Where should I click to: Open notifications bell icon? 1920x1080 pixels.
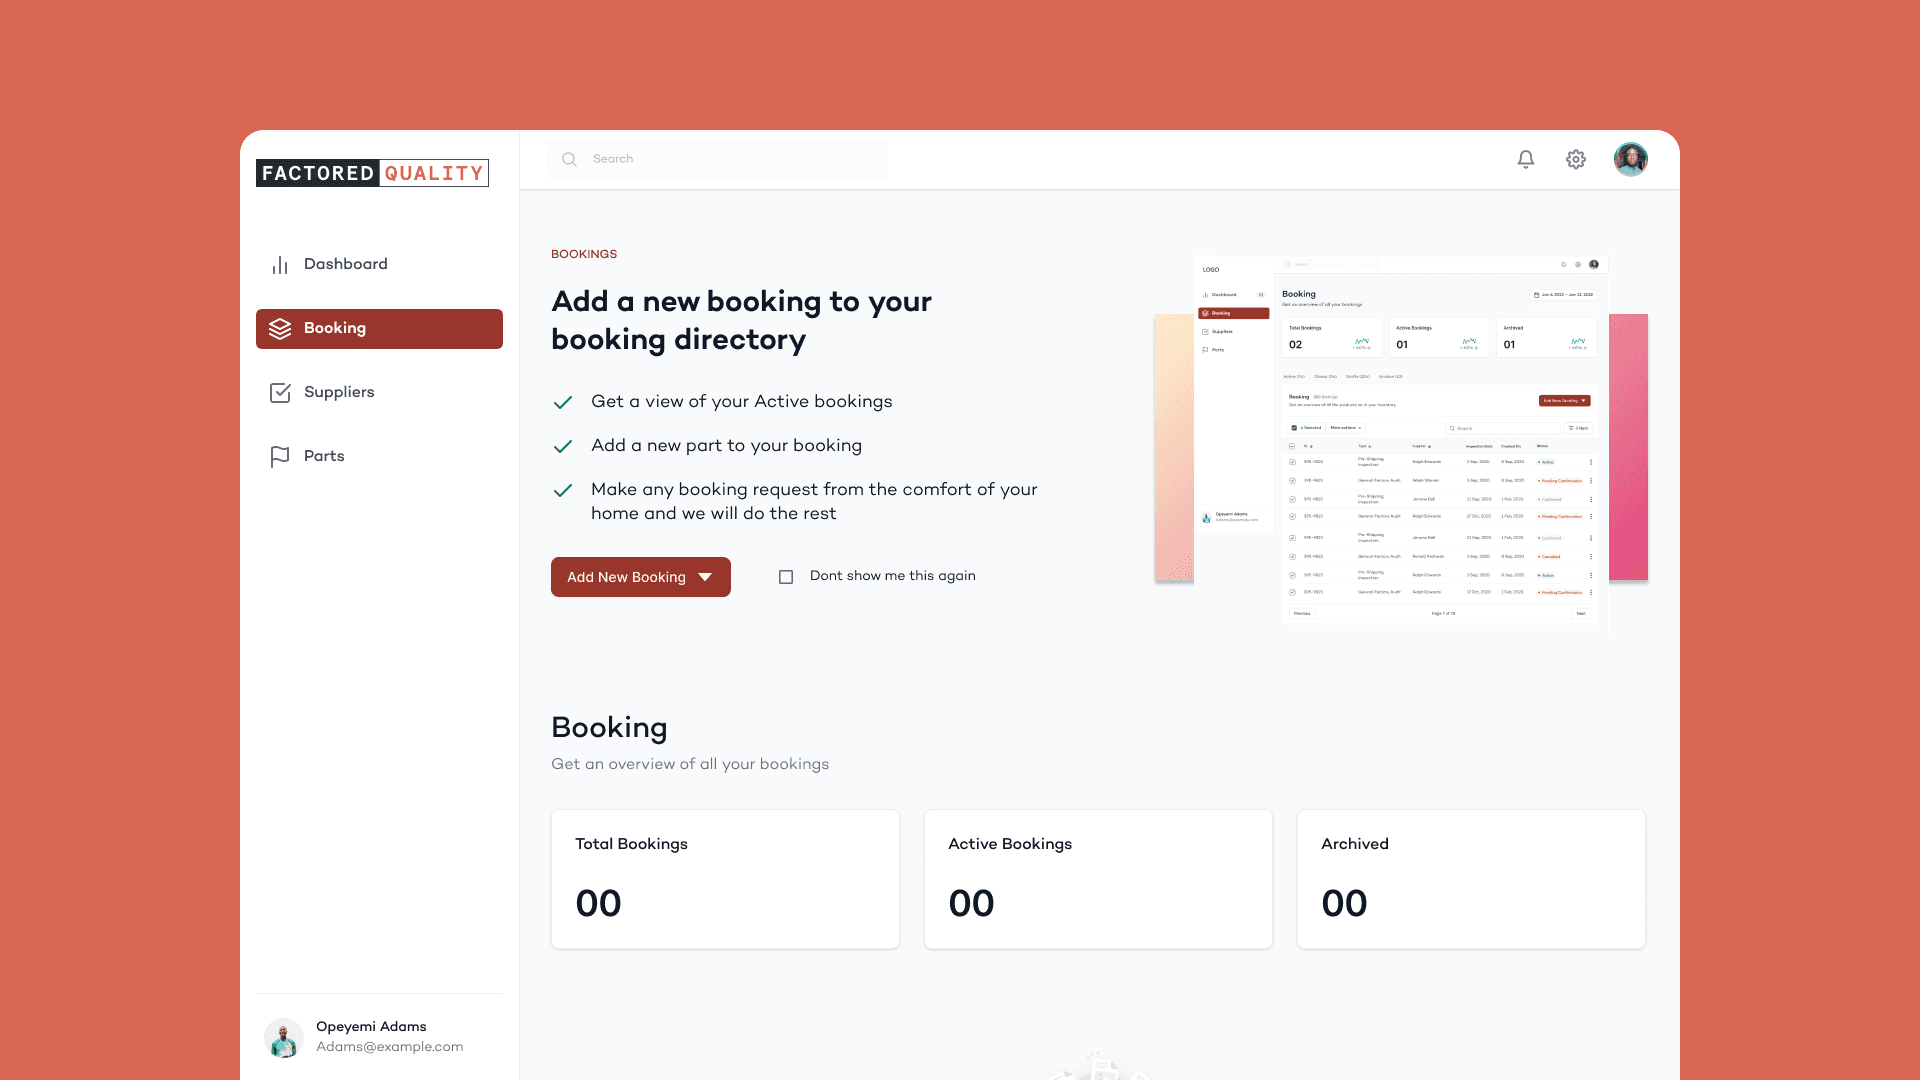coord(1525,159)
